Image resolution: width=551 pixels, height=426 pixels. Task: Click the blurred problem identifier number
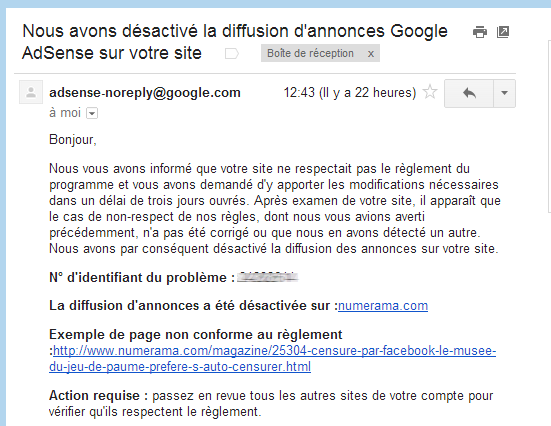coord(268,277)
